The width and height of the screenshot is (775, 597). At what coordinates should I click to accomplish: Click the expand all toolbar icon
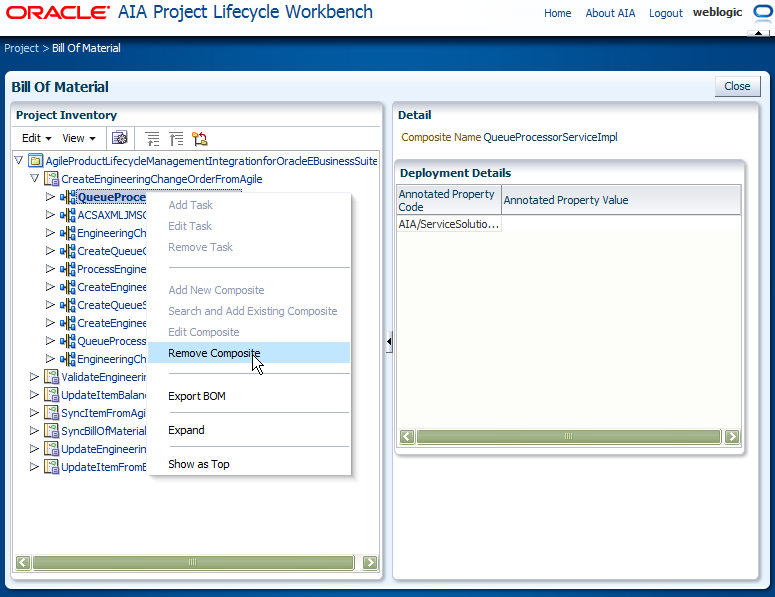tap(152, 139)
